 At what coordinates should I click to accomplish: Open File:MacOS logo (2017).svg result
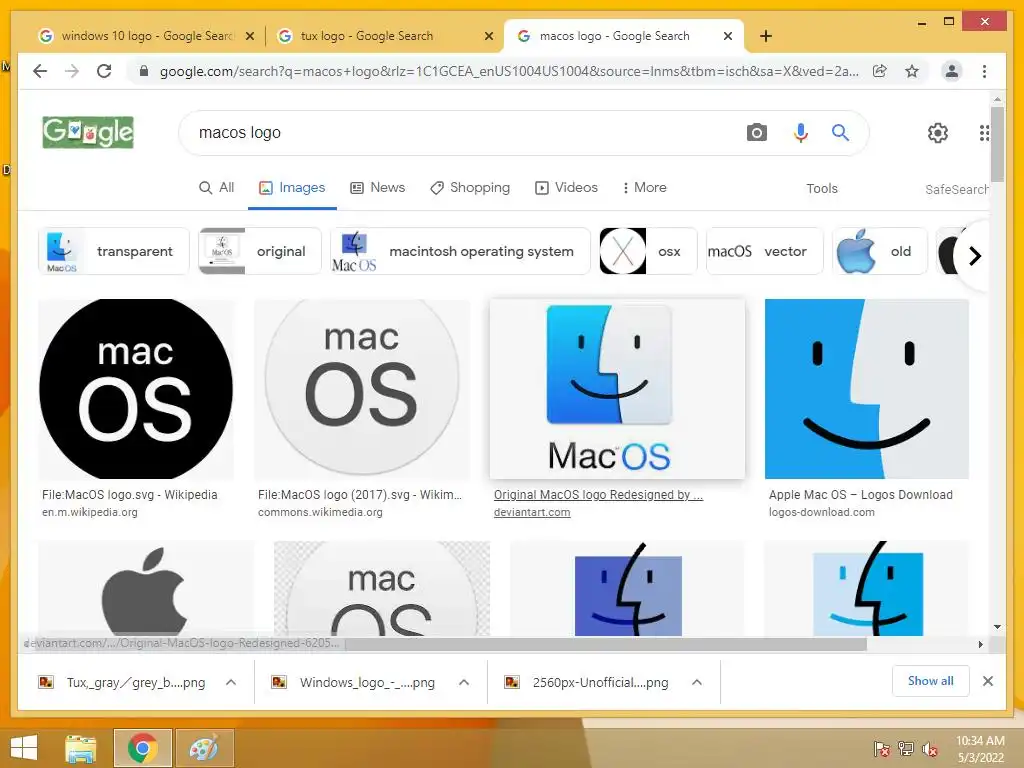[360, 494]
